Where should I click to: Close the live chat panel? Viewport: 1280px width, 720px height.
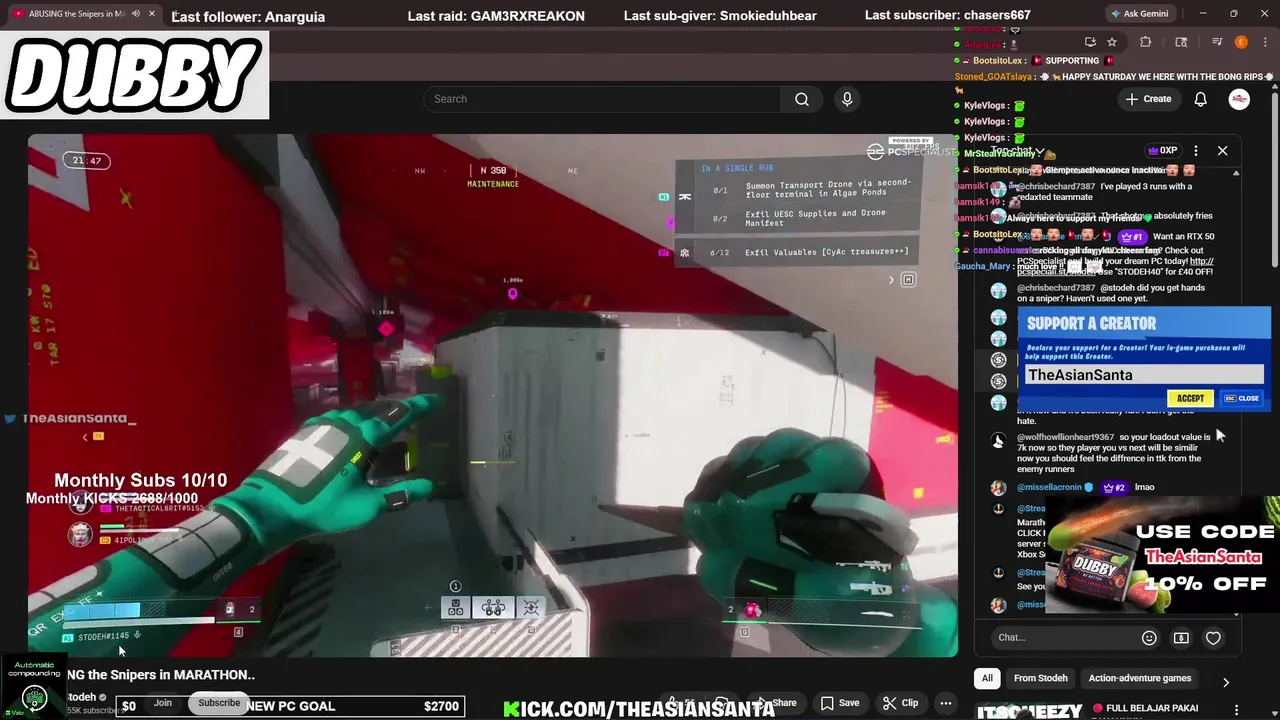tap(1222, 150)
